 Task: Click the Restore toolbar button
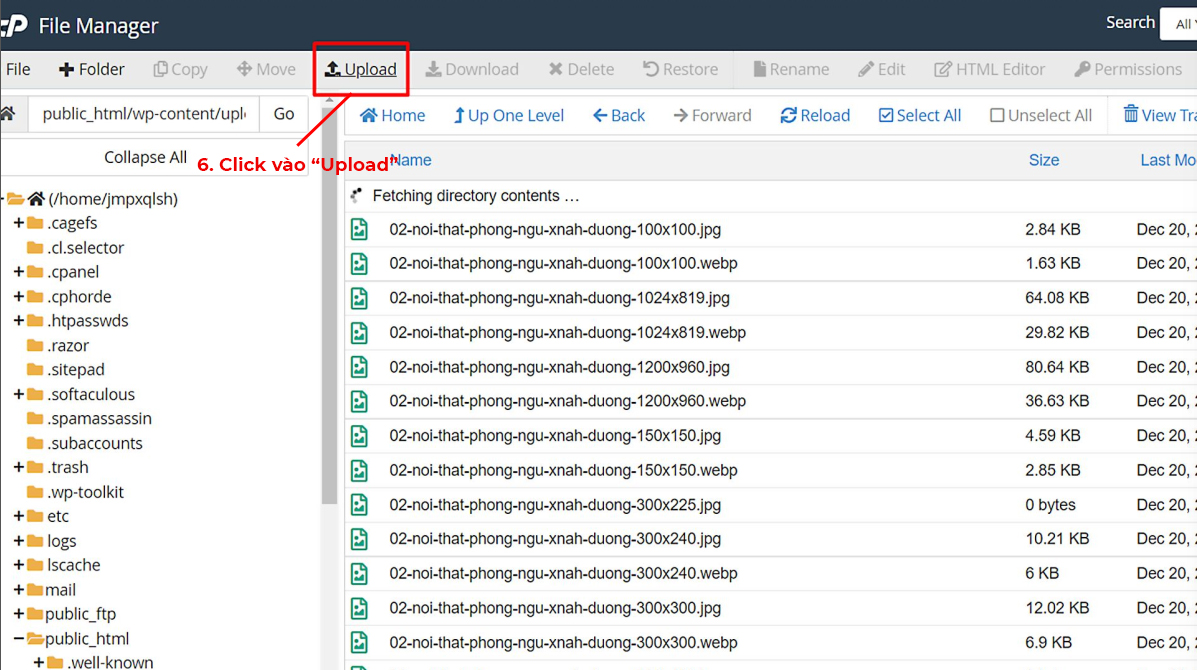click(x=680, y=69)
